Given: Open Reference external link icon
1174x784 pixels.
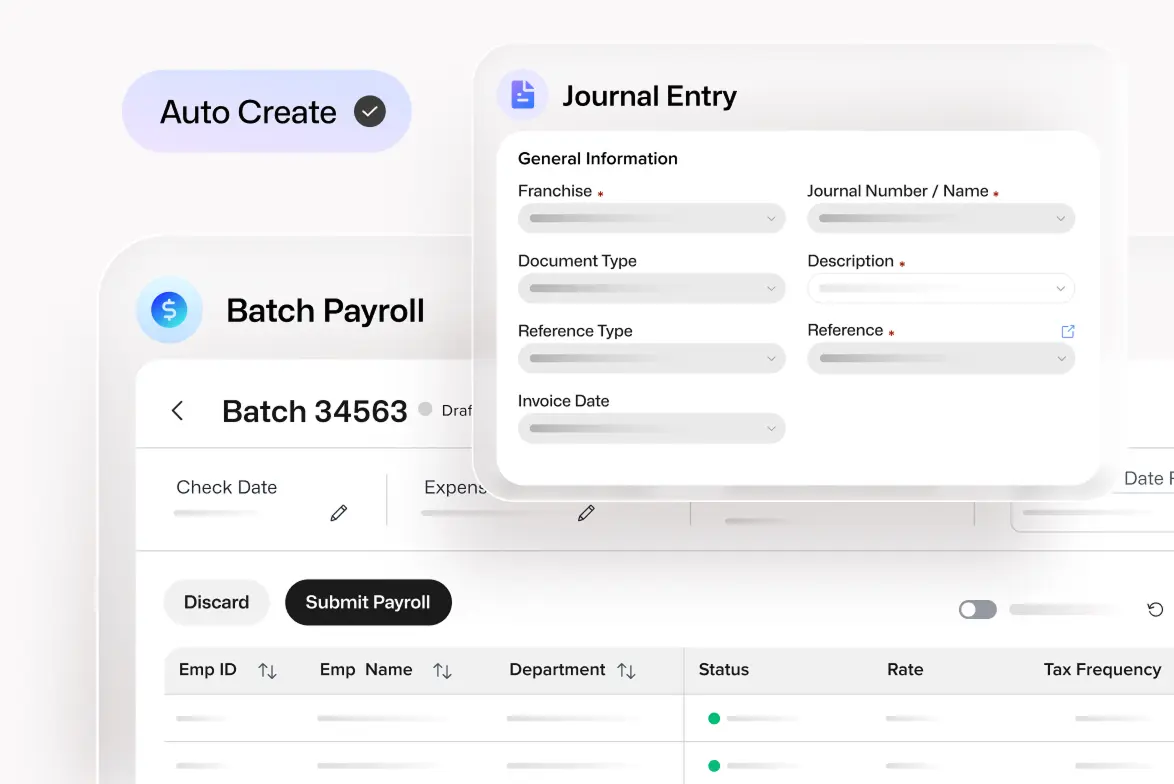Looking at the screenshot, I should pyautogui.click(x=1068, y=331).
